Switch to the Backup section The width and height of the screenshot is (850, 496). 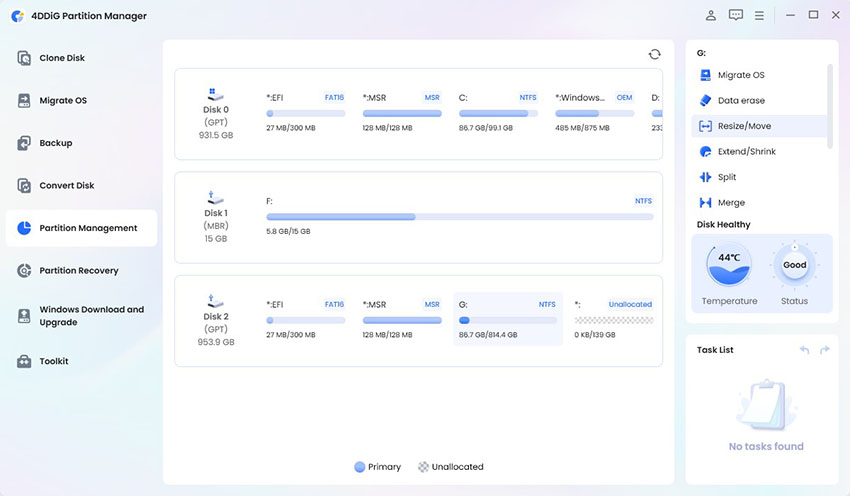pyautogui.click(x=56, y=143)
